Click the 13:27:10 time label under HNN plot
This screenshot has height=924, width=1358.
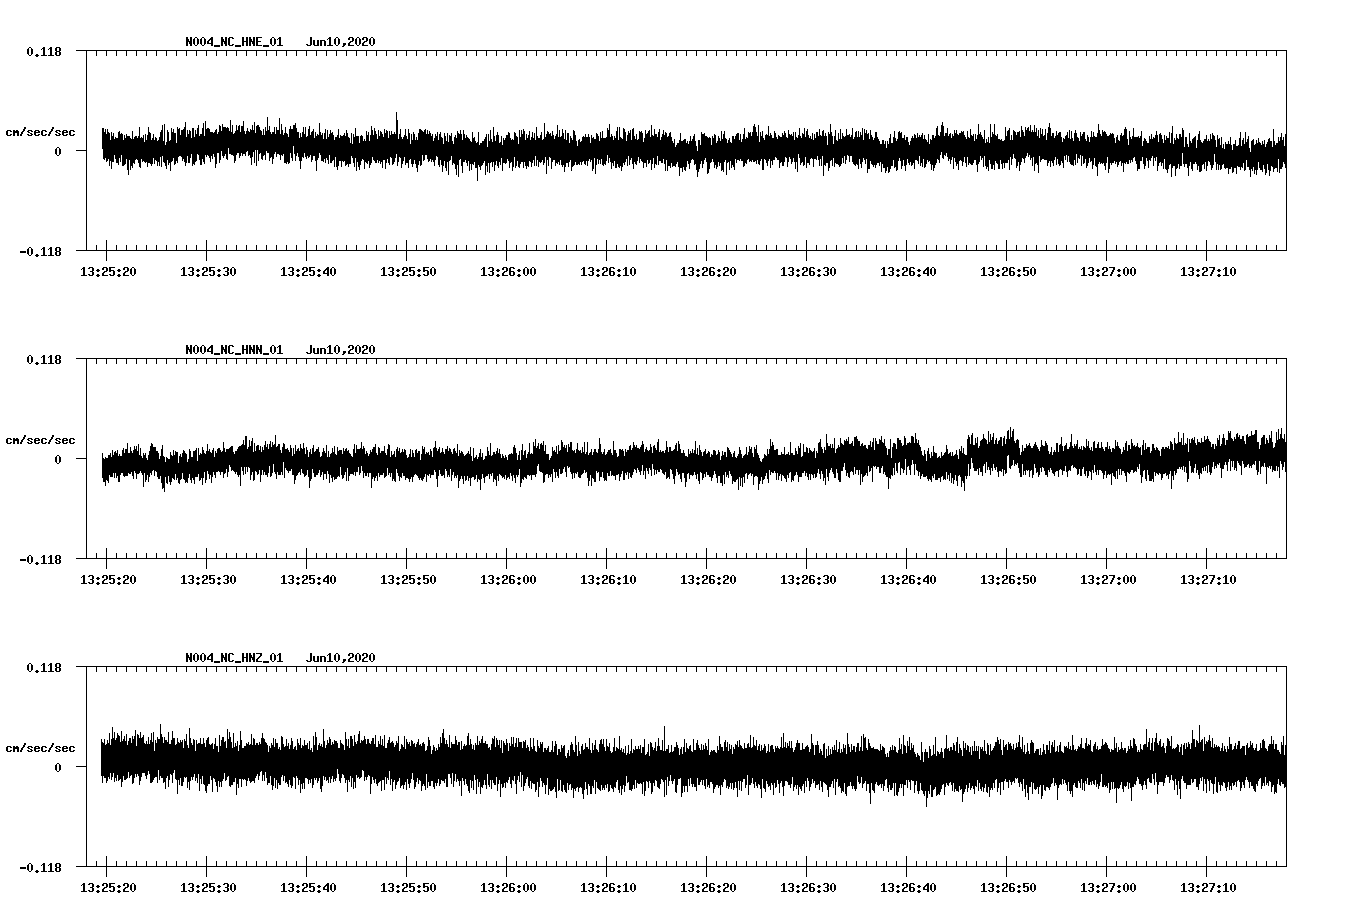tap(1208, 580)
